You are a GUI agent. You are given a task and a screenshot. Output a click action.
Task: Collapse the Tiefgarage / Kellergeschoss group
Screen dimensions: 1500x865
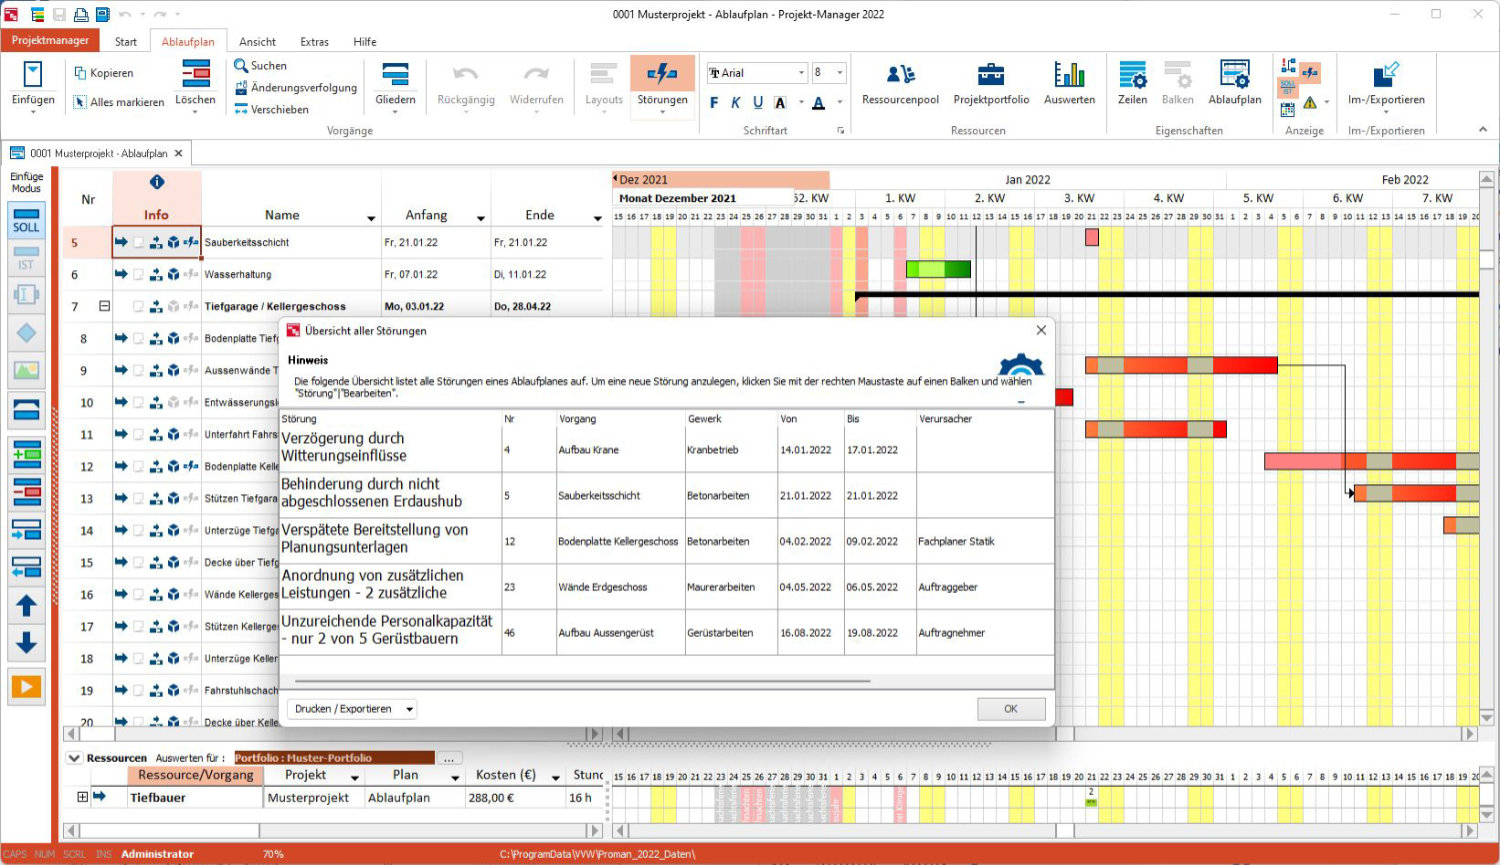104,306
